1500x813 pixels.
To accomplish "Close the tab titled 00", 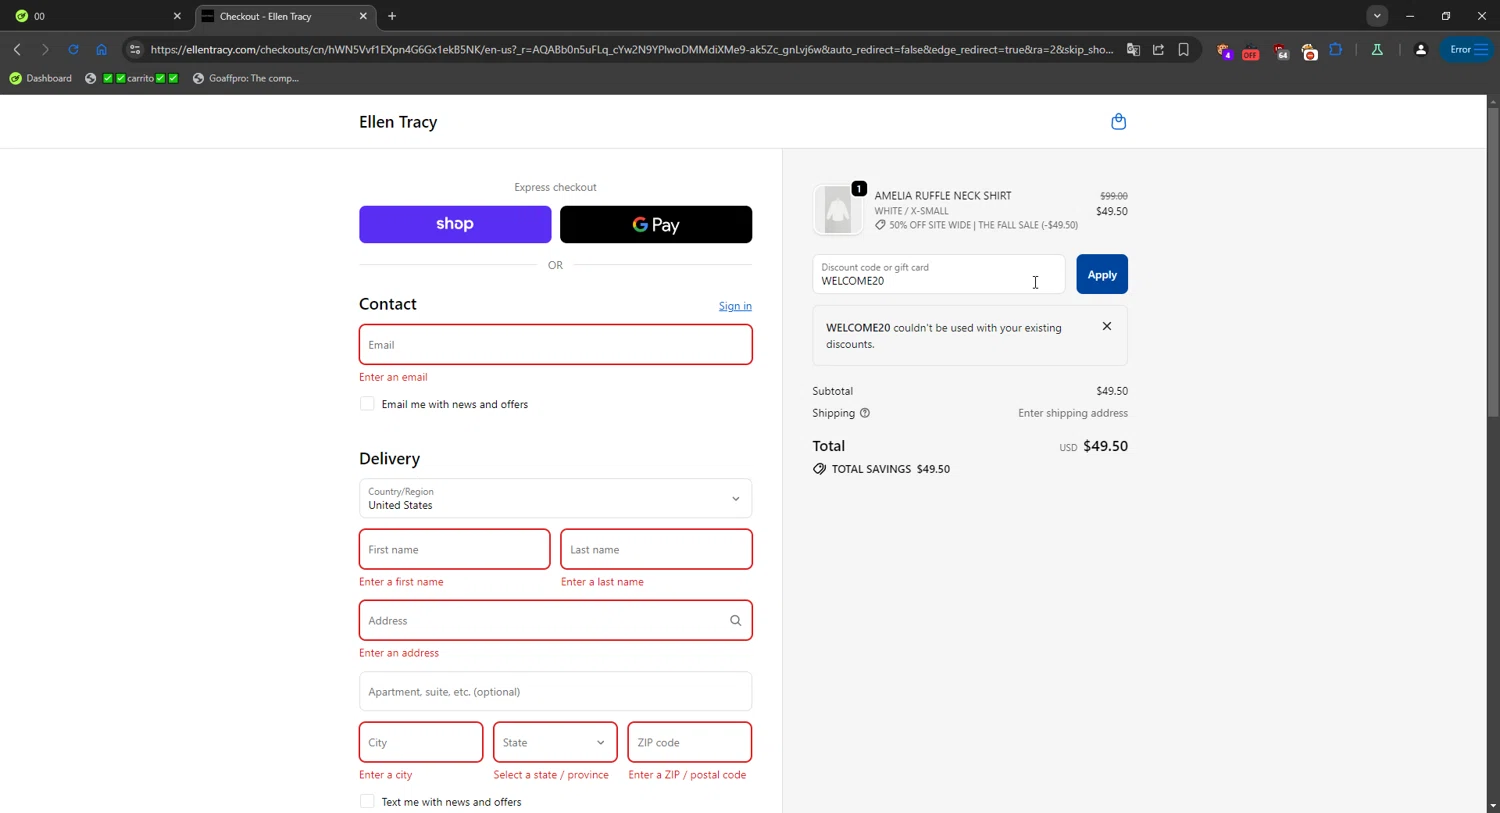I will [x=177, y=16].
